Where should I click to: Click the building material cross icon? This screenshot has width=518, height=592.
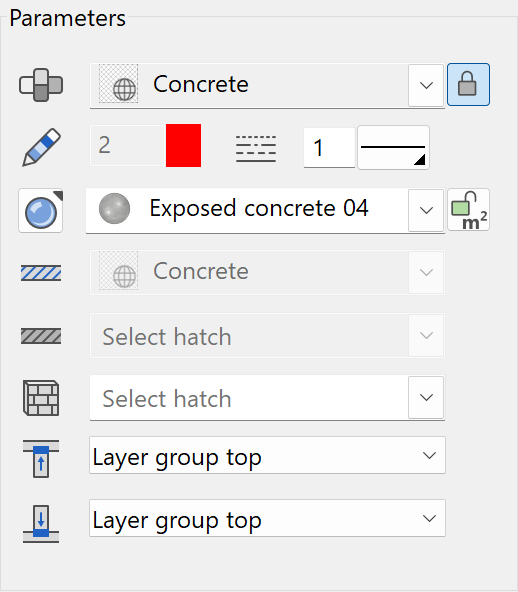[x=41, y=85]
